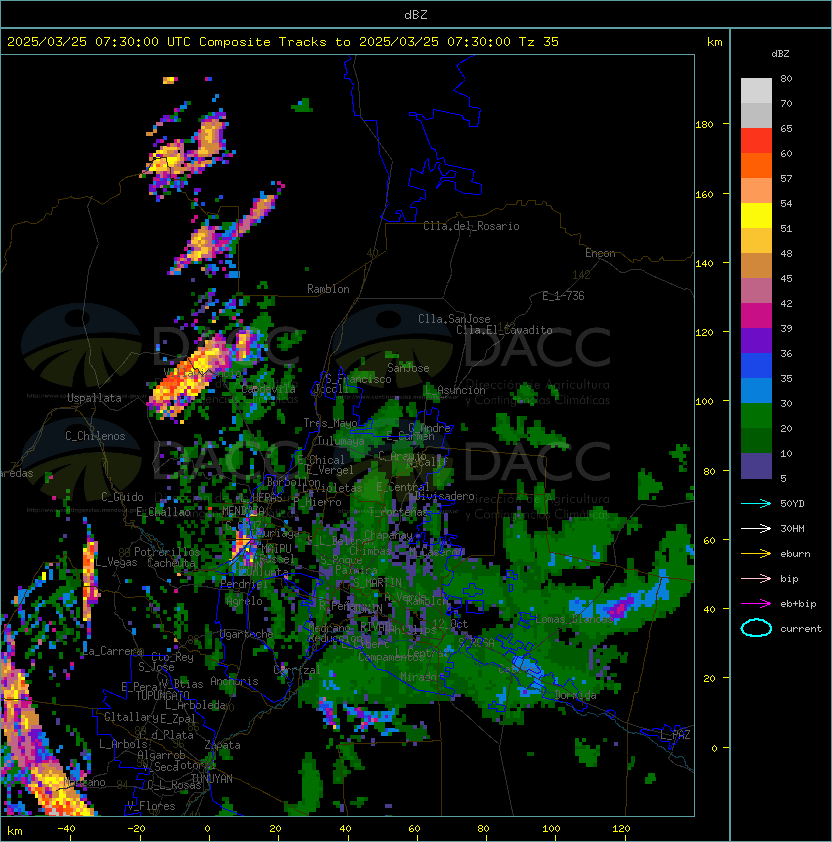Click the '180' km tick on right axis
Viewport: 832px width, 842px height.
click(x=704, y=124)
